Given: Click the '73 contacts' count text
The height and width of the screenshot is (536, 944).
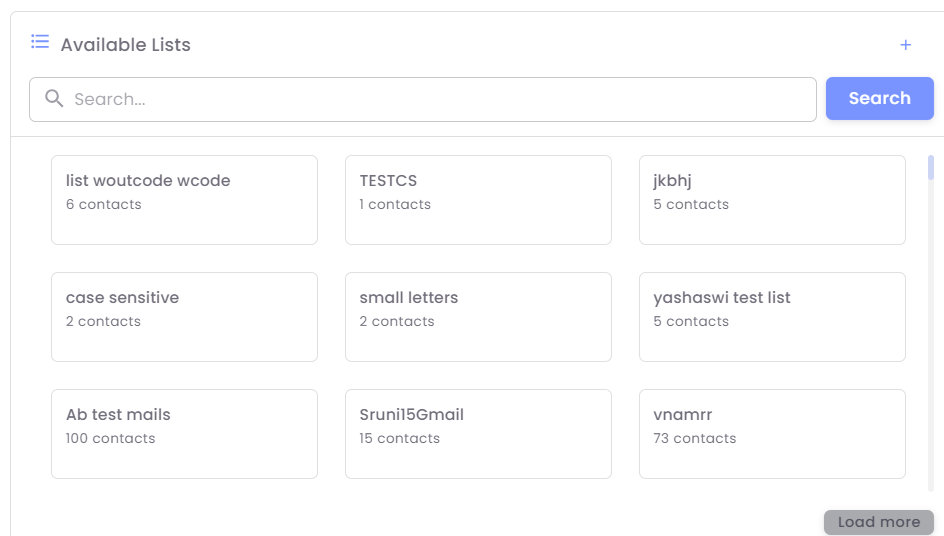Looking at the screenshot, I should click(x=694, y=438).
